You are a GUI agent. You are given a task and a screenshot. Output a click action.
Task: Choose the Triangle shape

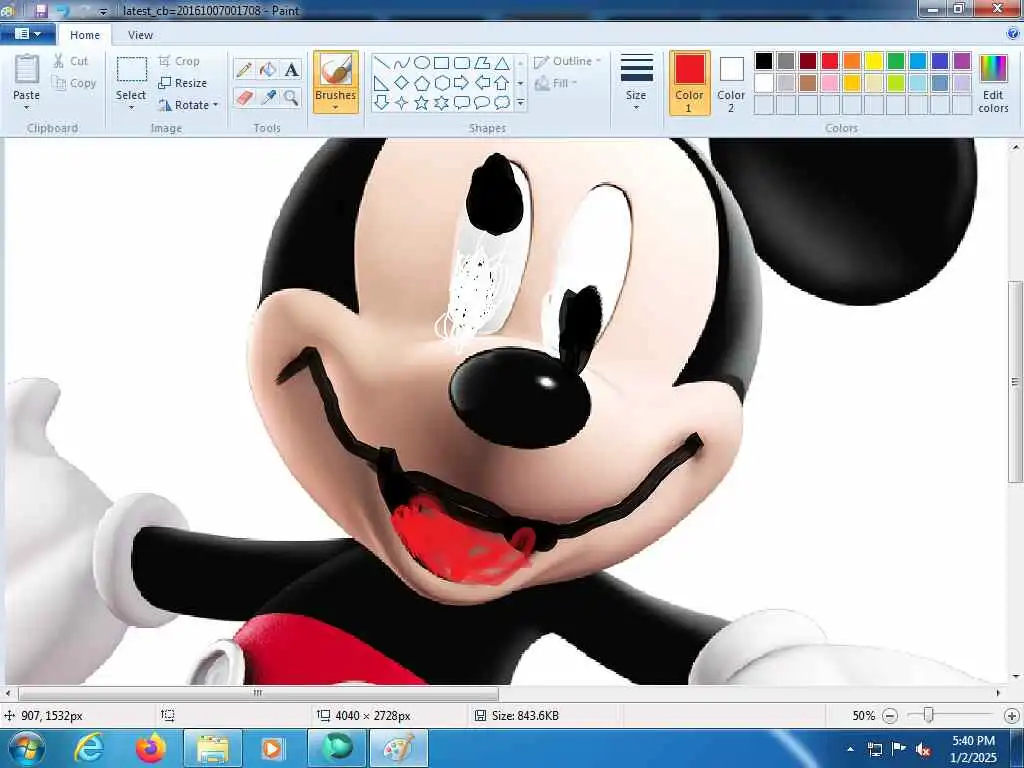502,63
